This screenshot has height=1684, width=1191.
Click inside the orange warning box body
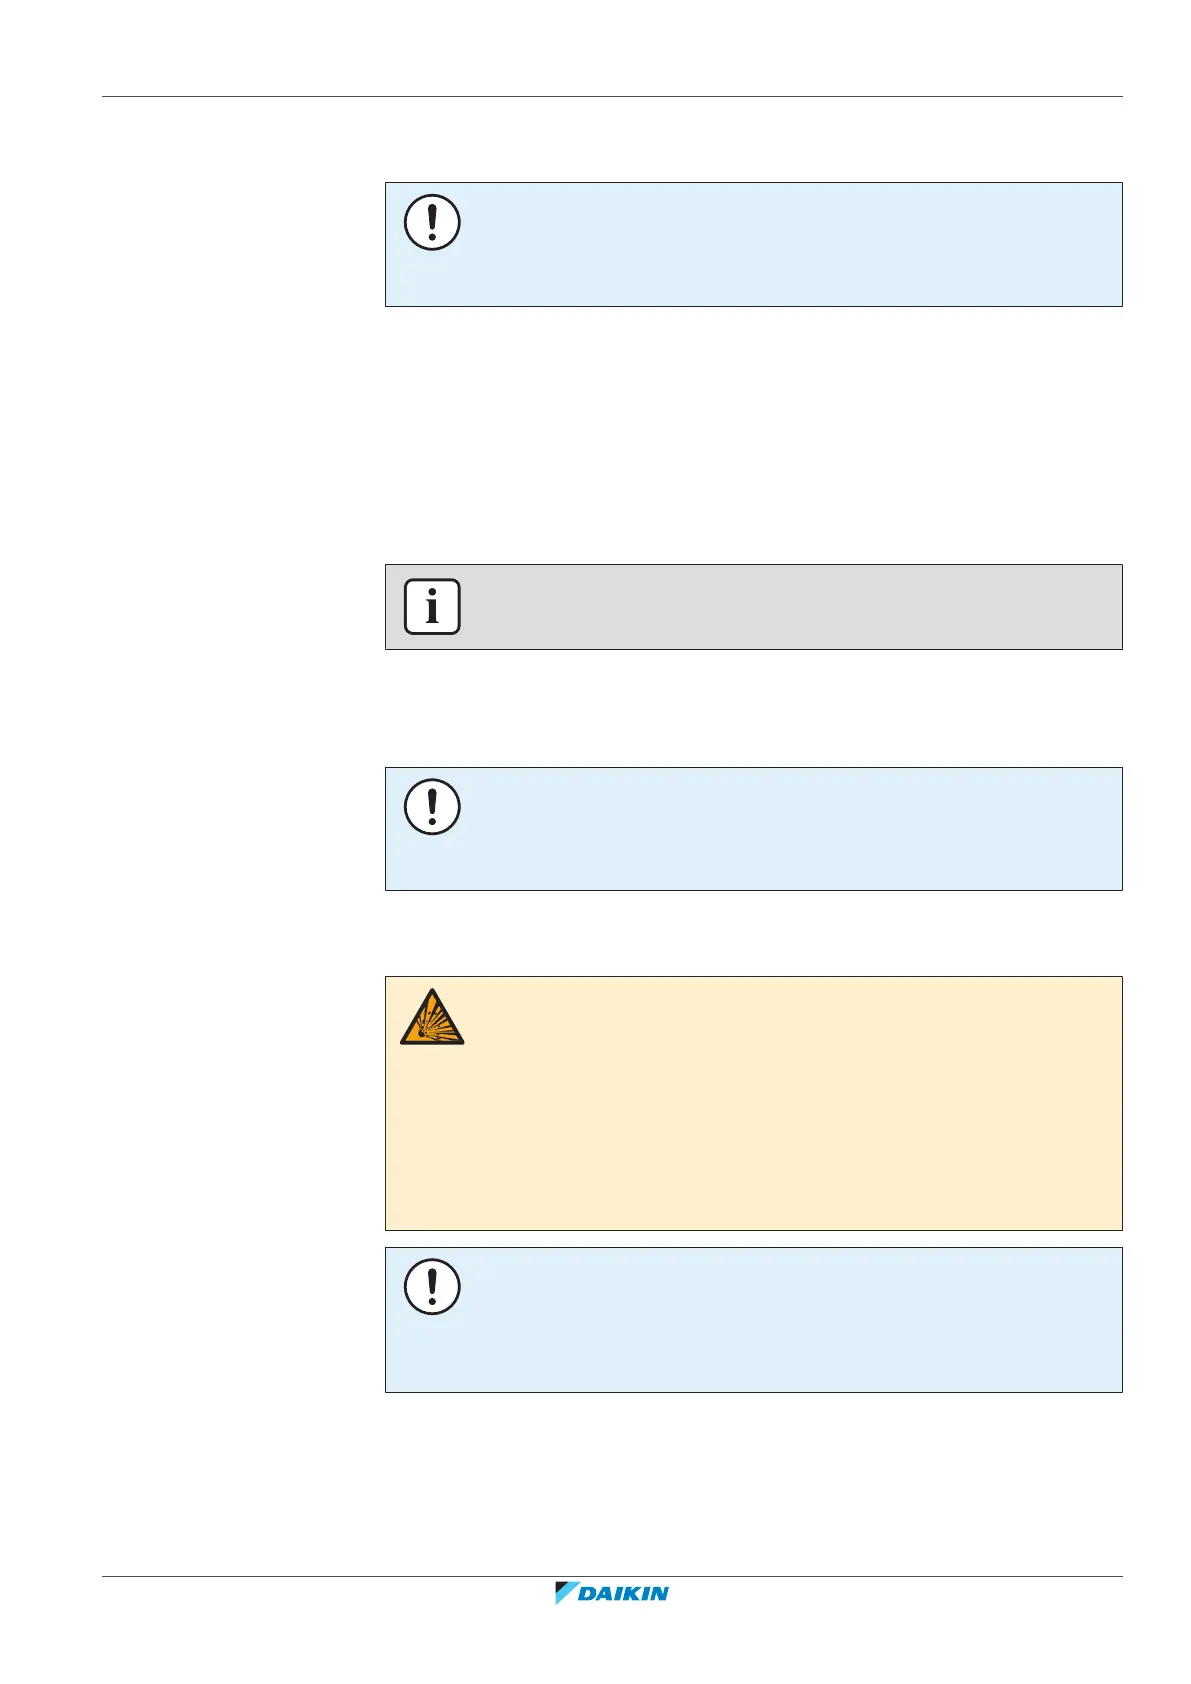tap(780, 1120)
